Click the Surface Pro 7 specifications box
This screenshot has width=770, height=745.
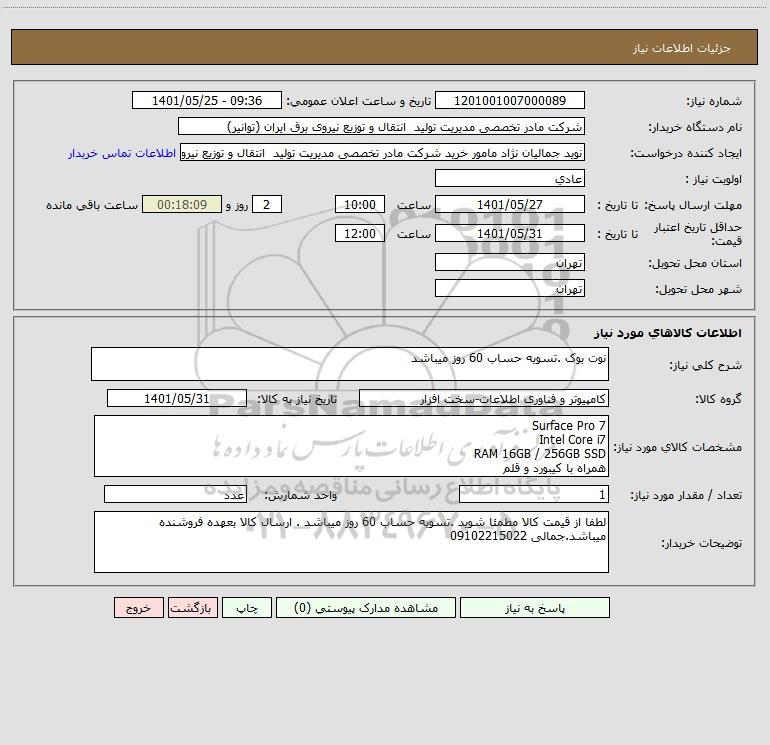351,446
